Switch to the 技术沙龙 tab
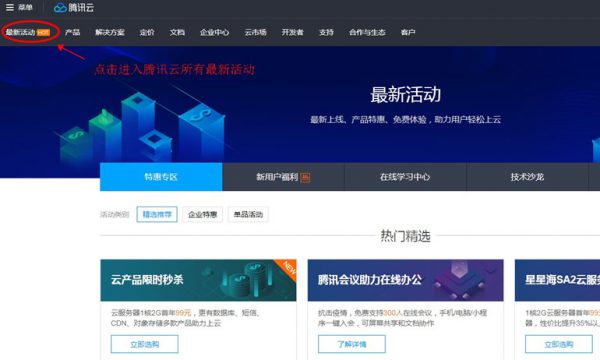Viewport: 600px width, 360px height. (x=527, y=177)
